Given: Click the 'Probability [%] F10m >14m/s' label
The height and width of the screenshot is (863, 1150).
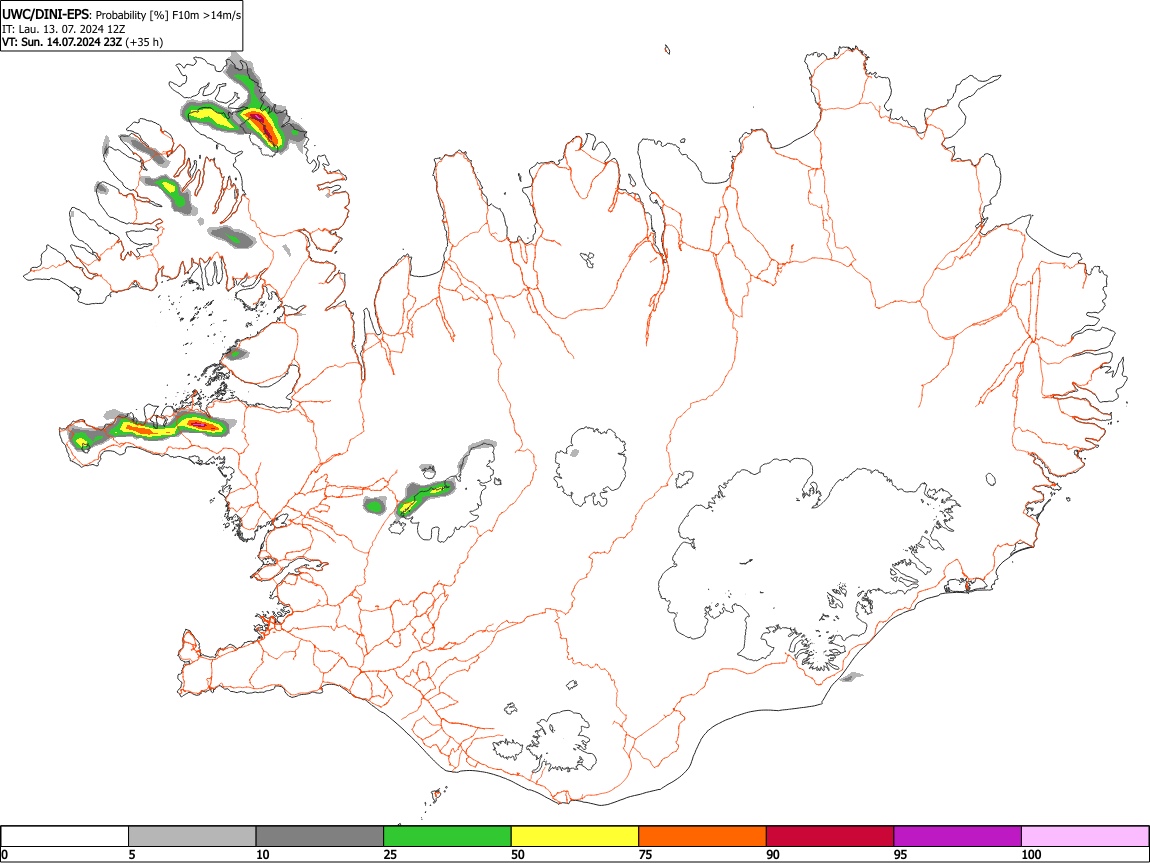Looking at the screenshot, I should pyautogui.click(x=168, y=15).
